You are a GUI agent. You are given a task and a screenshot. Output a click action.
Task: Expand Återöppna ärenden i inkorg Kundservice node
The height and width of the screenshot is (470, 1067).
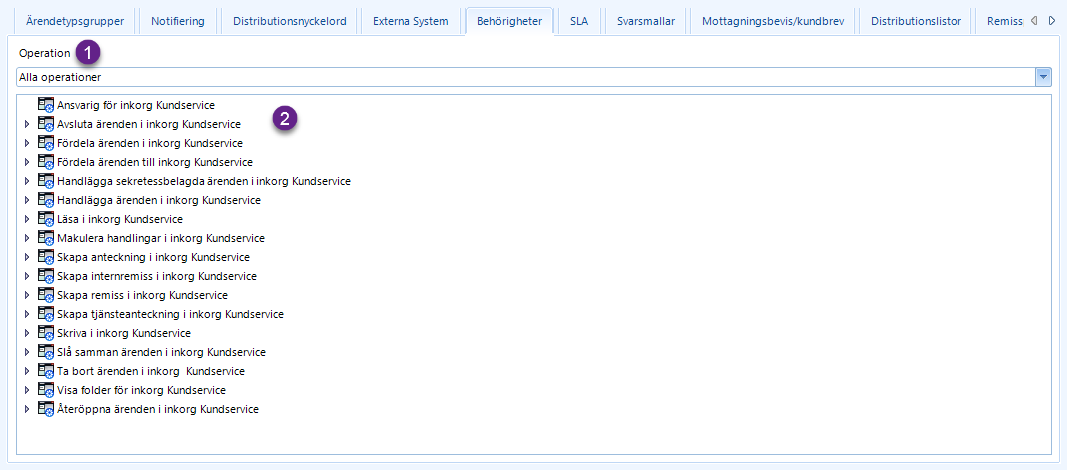(27, 410)
